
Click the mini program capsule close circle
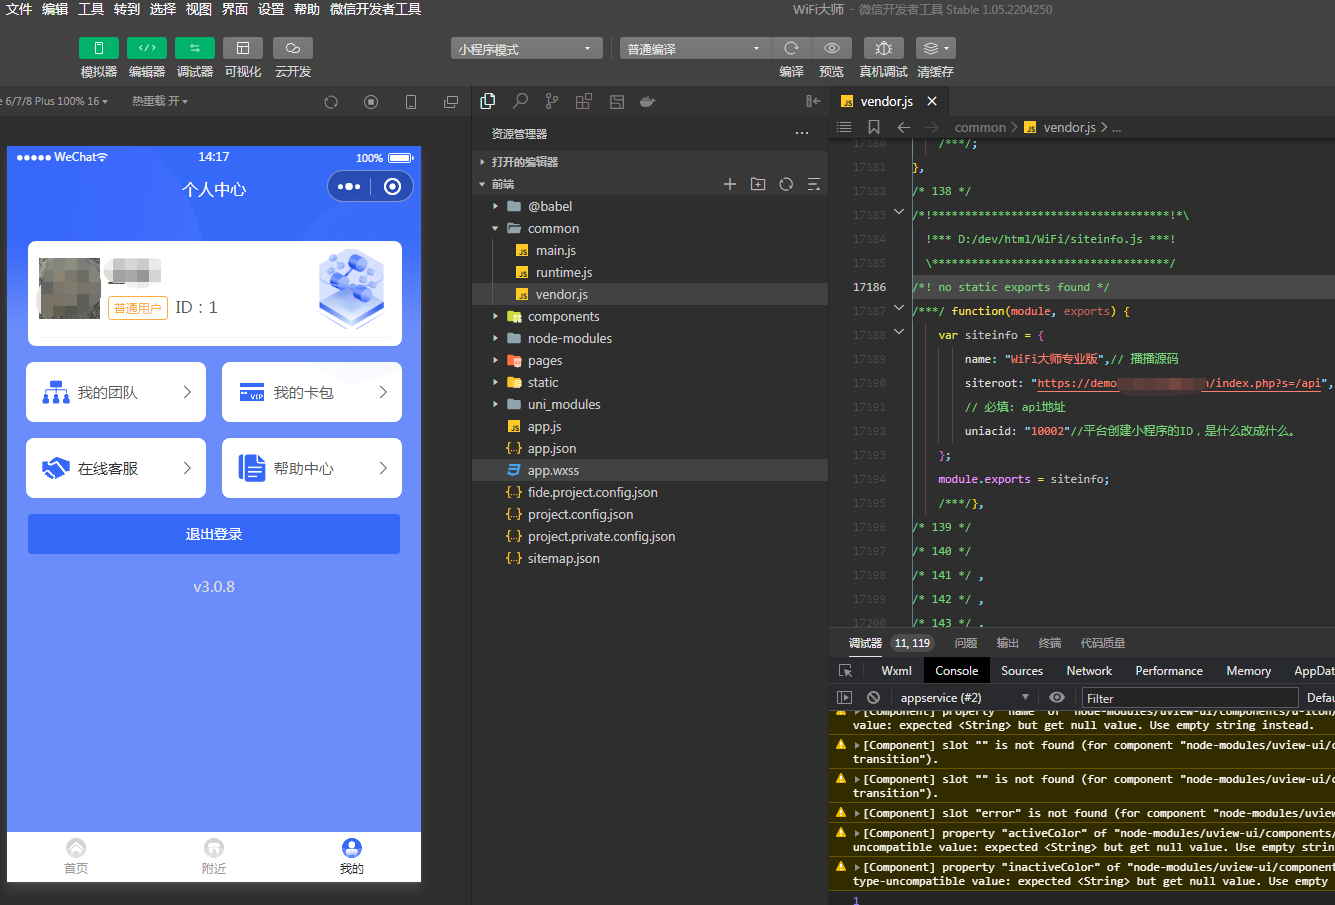pos(392,186)
